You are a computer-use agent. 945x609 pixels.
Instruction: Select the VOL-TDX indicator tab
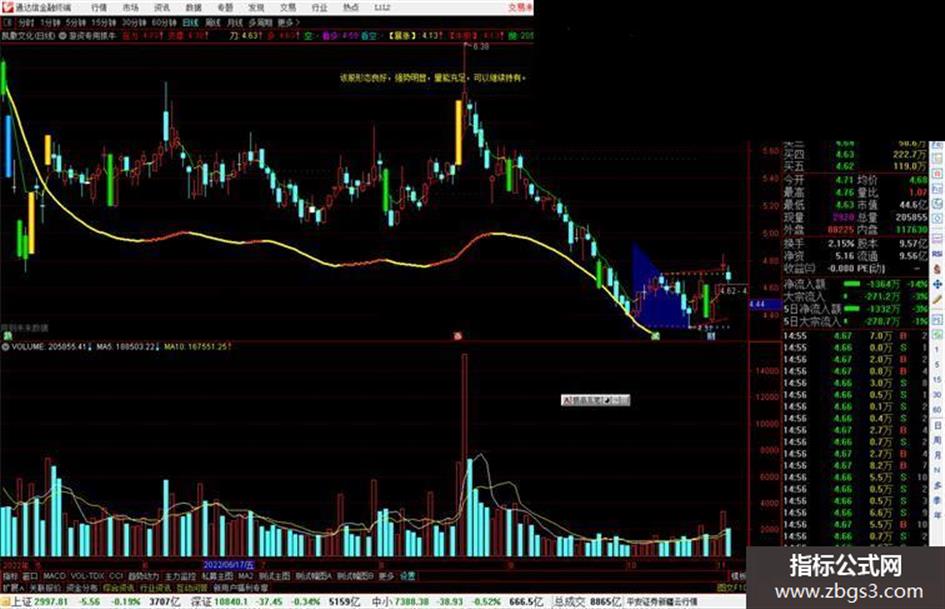tap(87, 576)
